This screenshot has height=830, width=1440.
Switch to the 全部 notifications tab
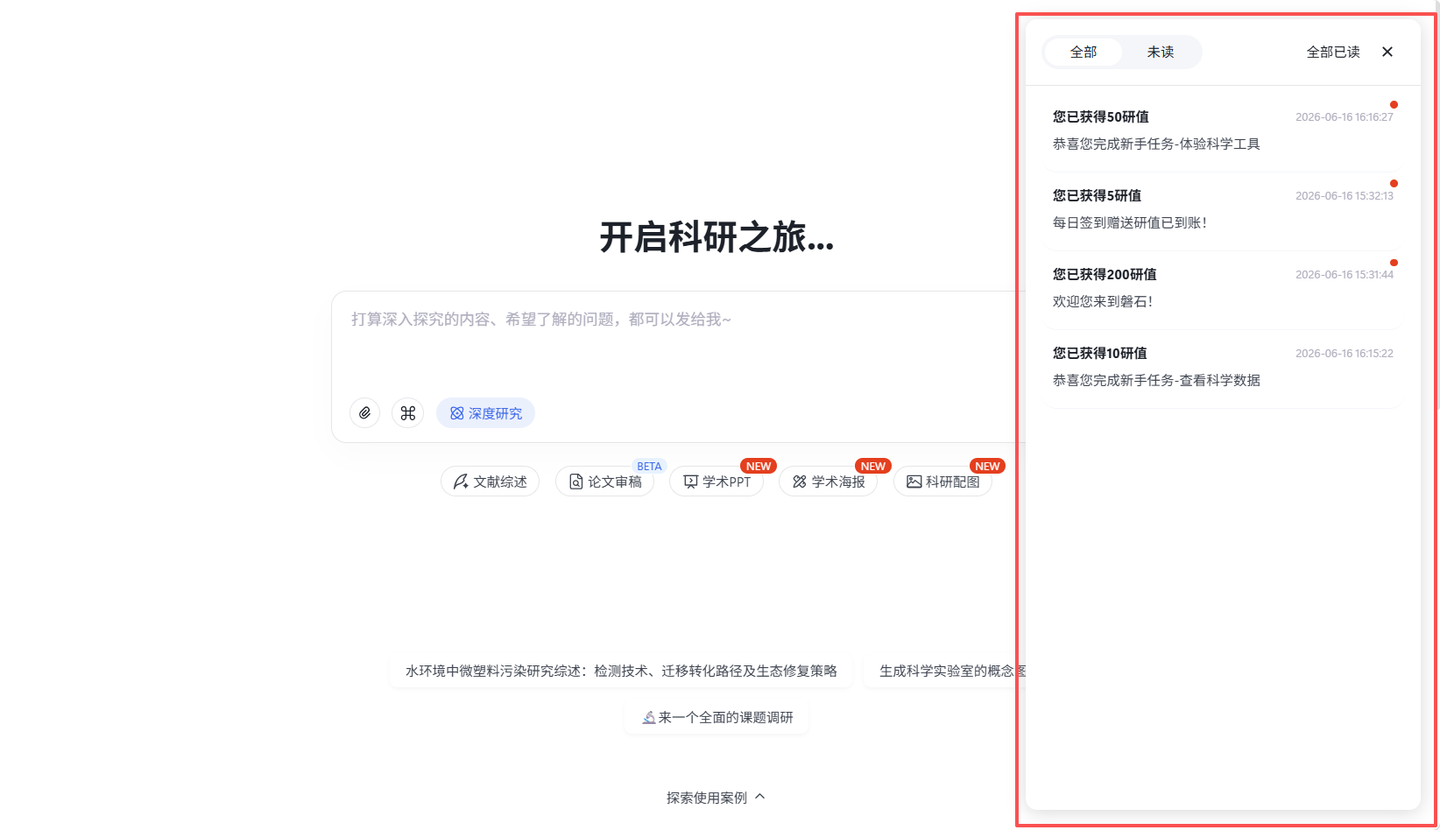coord(1083,52)
